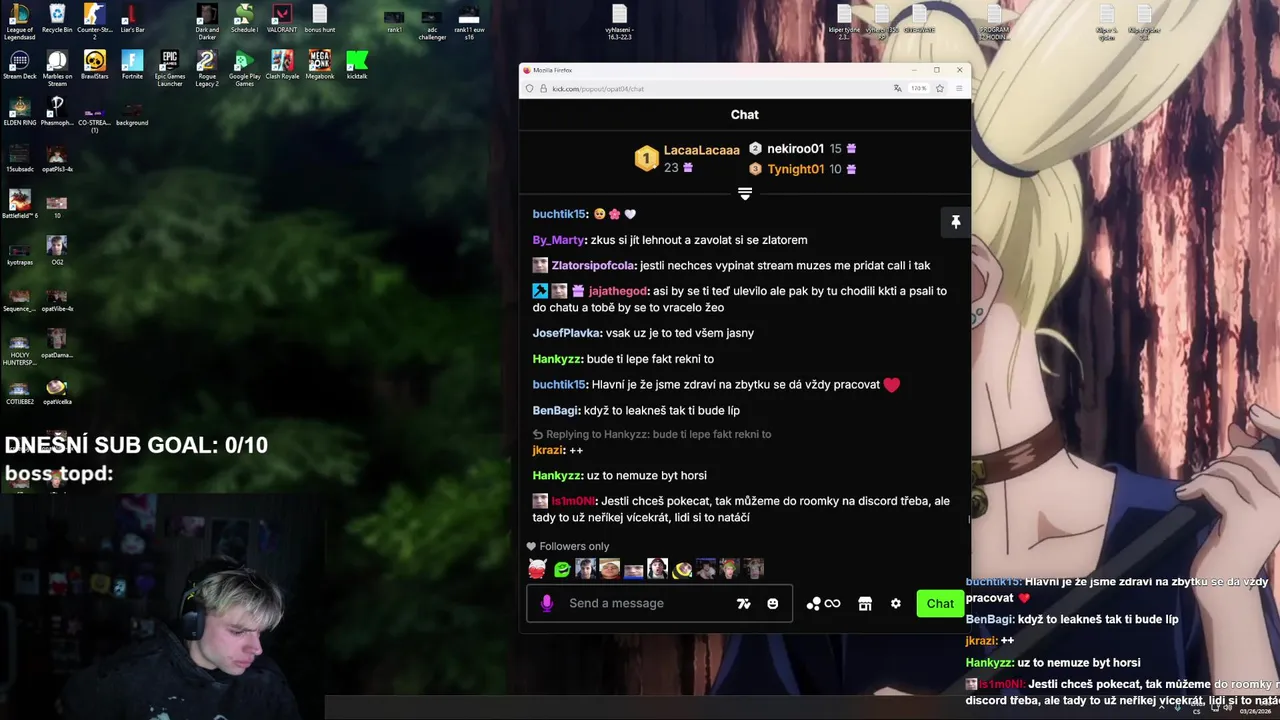The width and height of the screenshot is (1280, 720).
Task: Open the League of Legends desktop shortcut
Action: pyautogui.click(x=19, y=20)
